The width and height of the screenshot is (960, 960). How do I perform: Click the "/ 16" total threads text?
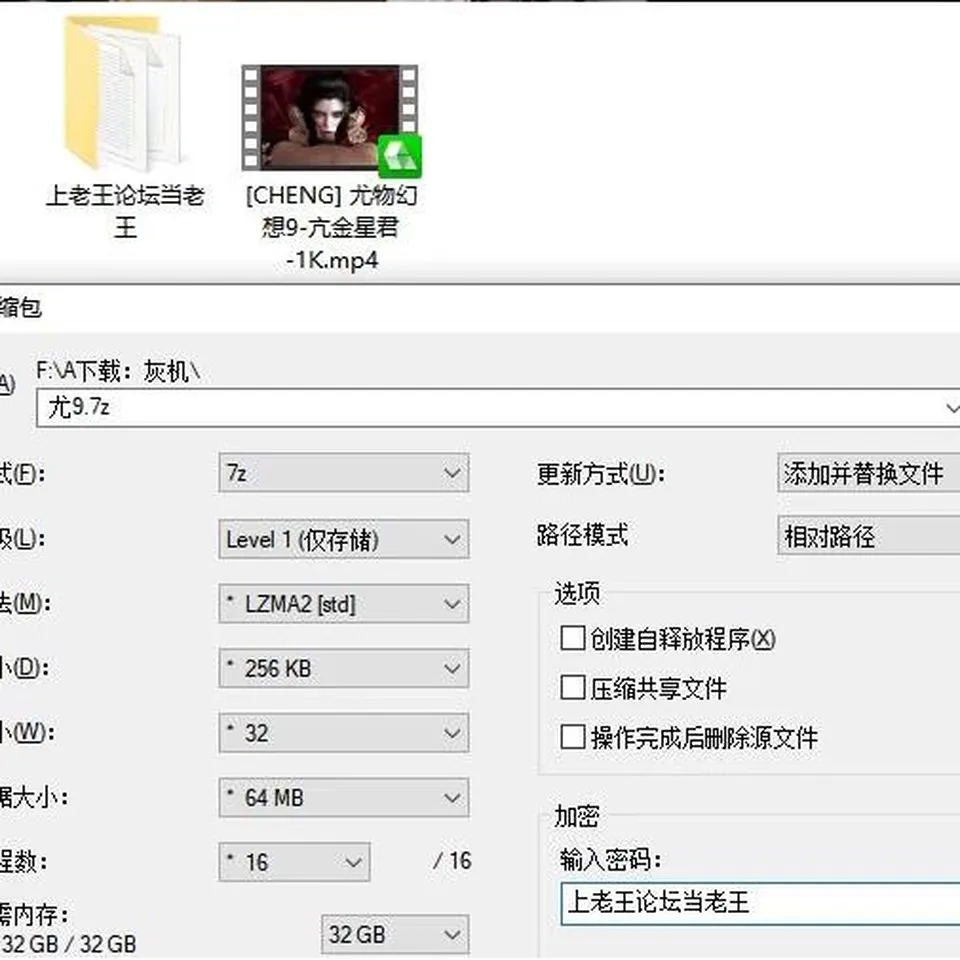click(x=452, y=861)
